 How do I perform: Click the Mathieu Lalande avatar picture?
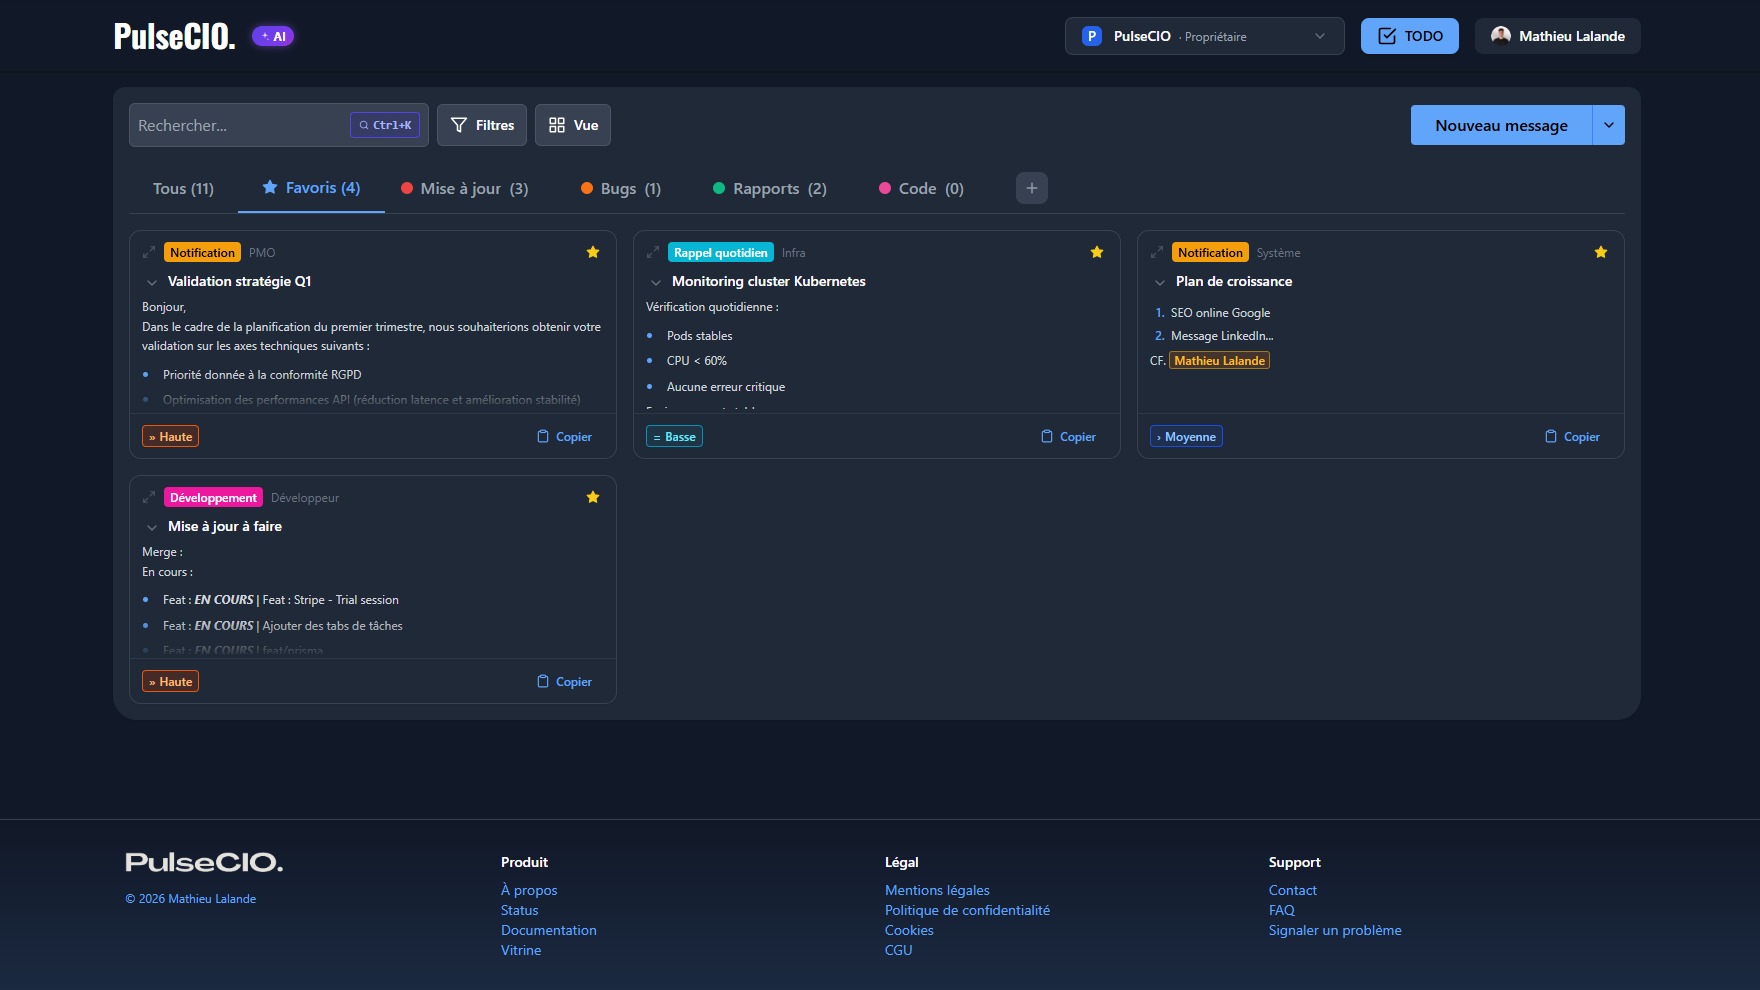click(1500, 36)
